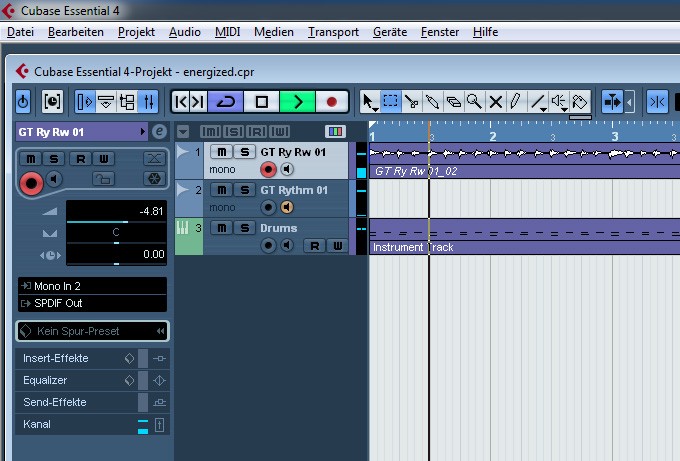Enable Write automation in the inspector
The image size is (680, 461).
click(104, 159)
